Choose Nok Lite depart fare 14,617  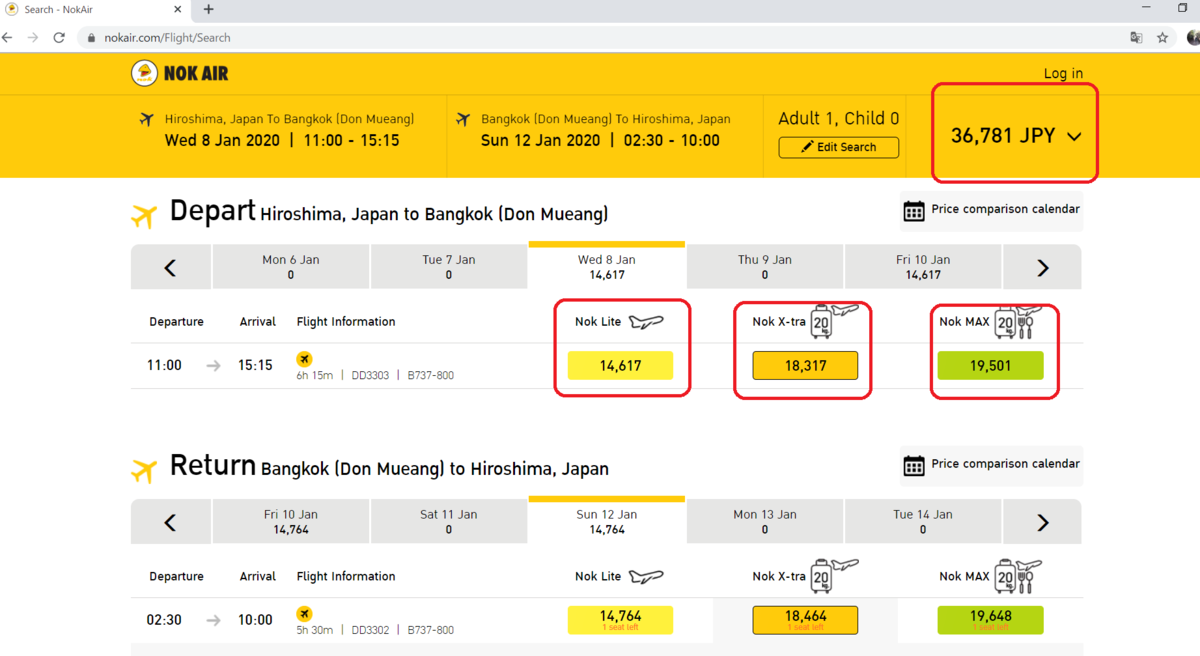pos(620,366)
